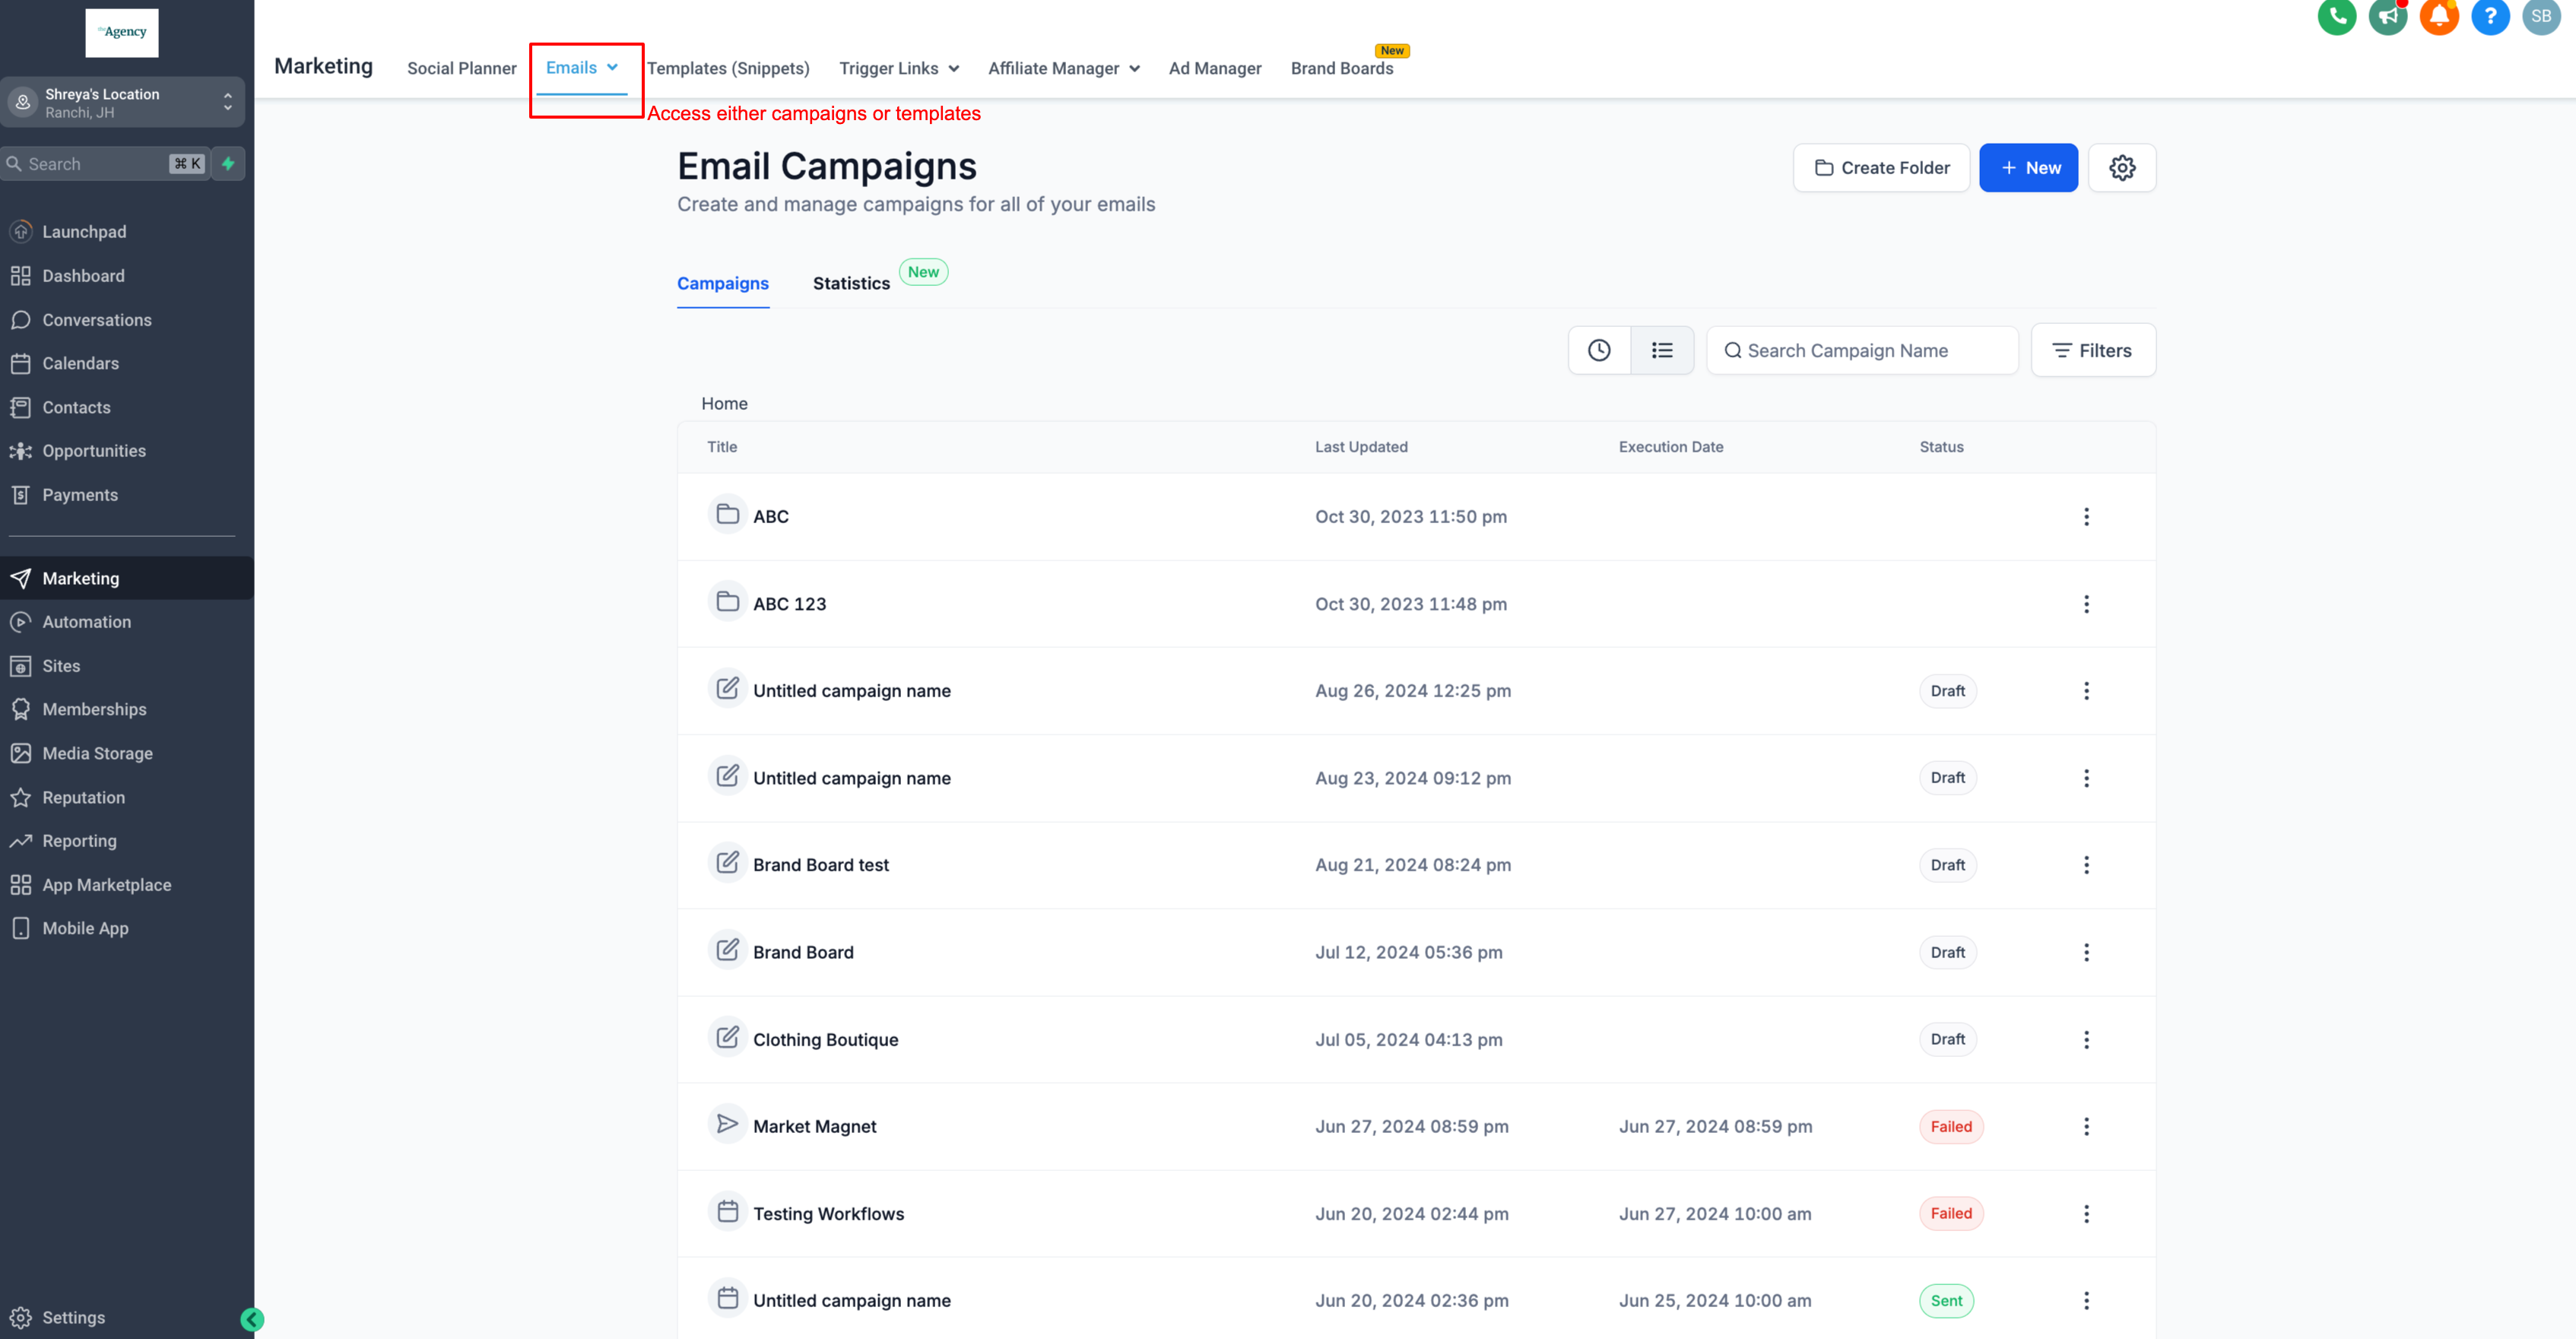This screenshot has height=1339, width=2576.
Task: Open the Filters panel
Action: pyautogui.click(x=2093, y=350)
